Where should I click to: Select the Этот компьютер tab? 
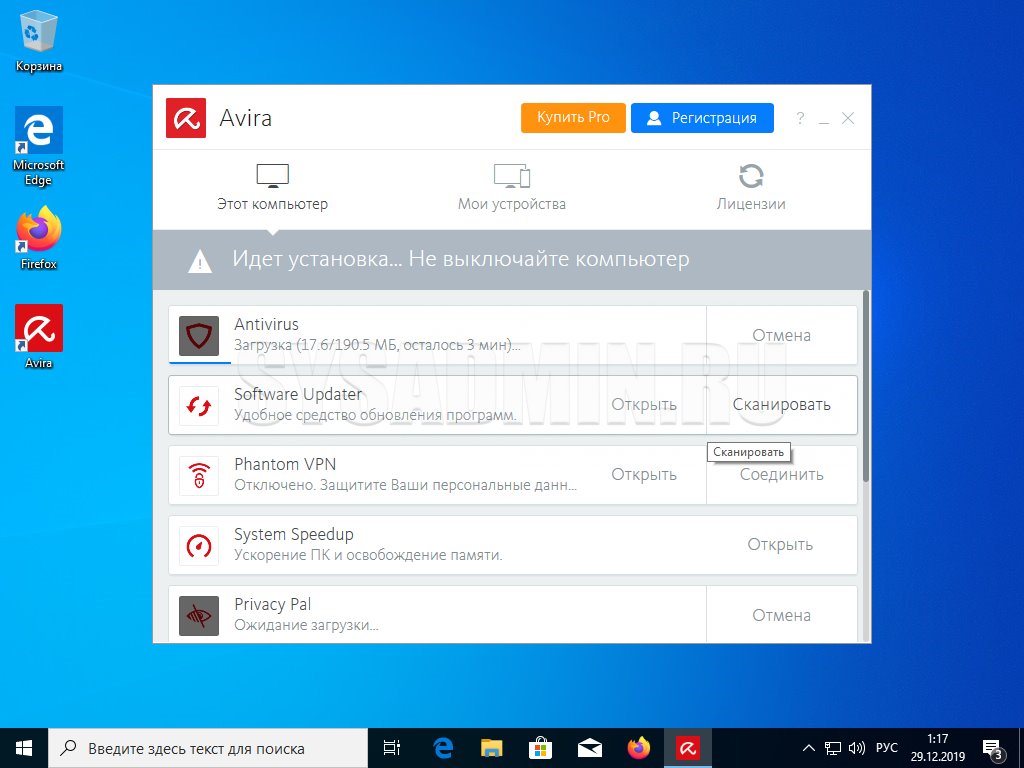[x=272, y=188]
